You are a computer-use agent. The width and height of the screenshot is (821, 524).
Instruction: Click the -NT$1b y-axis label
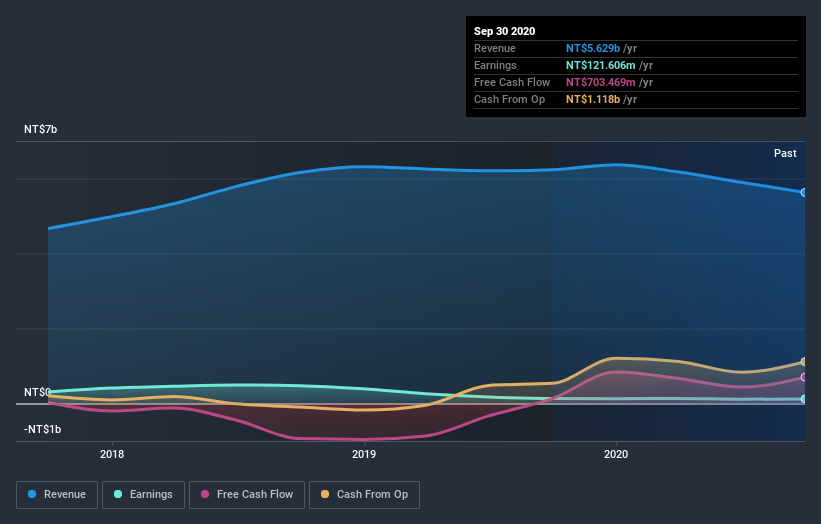tap(42, 429)
